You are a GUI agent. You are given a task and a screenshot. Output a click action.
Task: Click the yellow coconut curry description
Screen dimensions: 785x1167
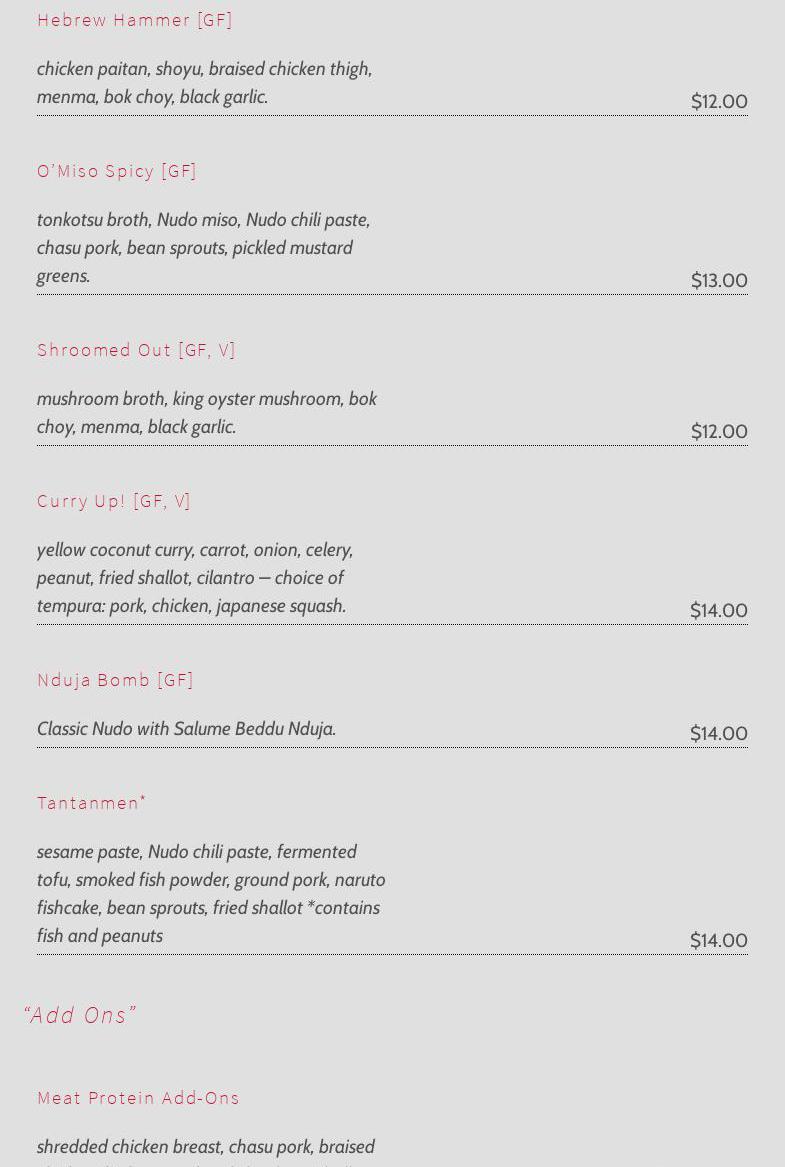click(195, 578)
